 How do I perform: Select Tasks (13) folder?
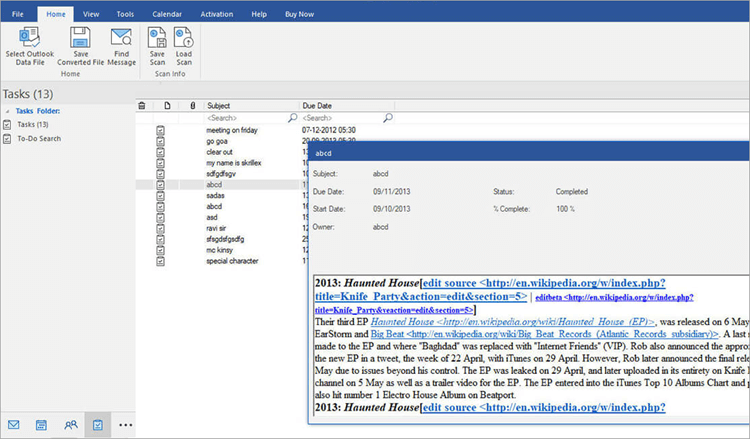tap(34, 124)
